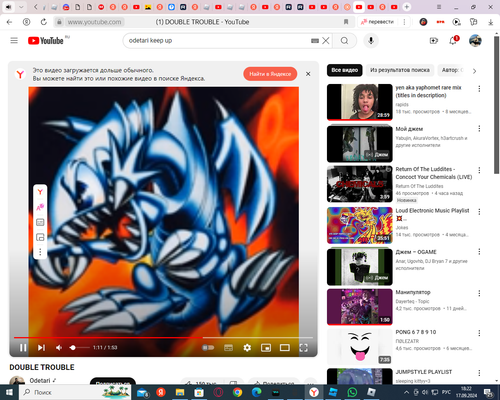The height and width of the screenshot is (400, 500).
Task: Select the 'Автор' chip
Action: (x=452, y=70)
